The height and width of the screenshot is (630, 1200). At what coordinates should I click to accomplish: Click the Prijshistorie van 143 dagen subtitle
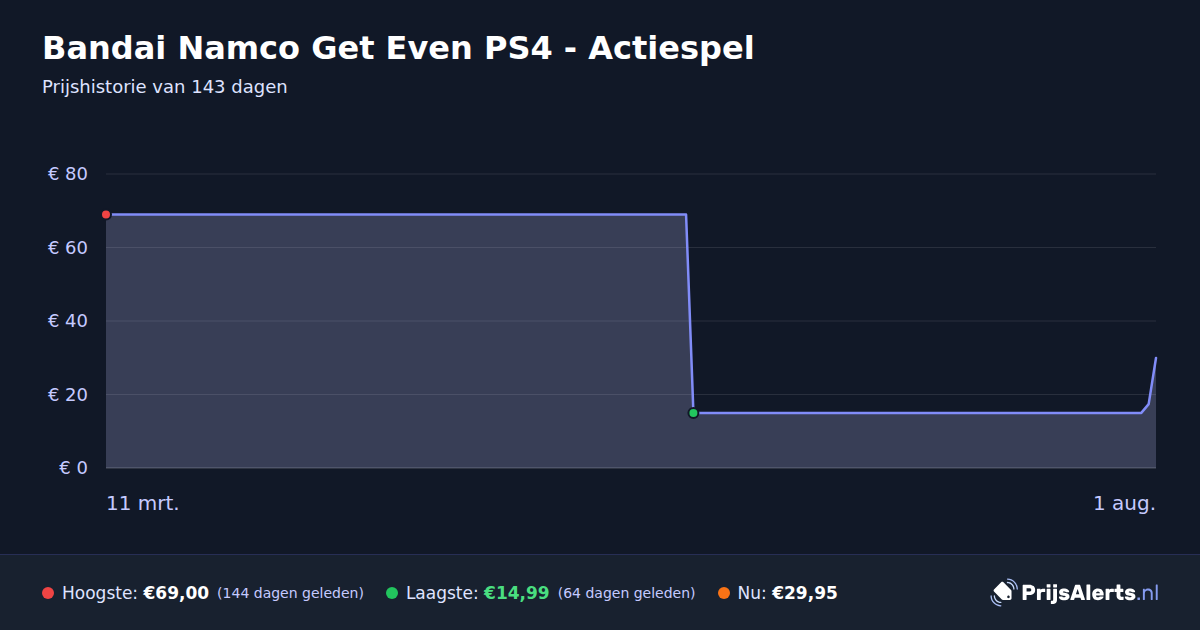coord(165,87)
